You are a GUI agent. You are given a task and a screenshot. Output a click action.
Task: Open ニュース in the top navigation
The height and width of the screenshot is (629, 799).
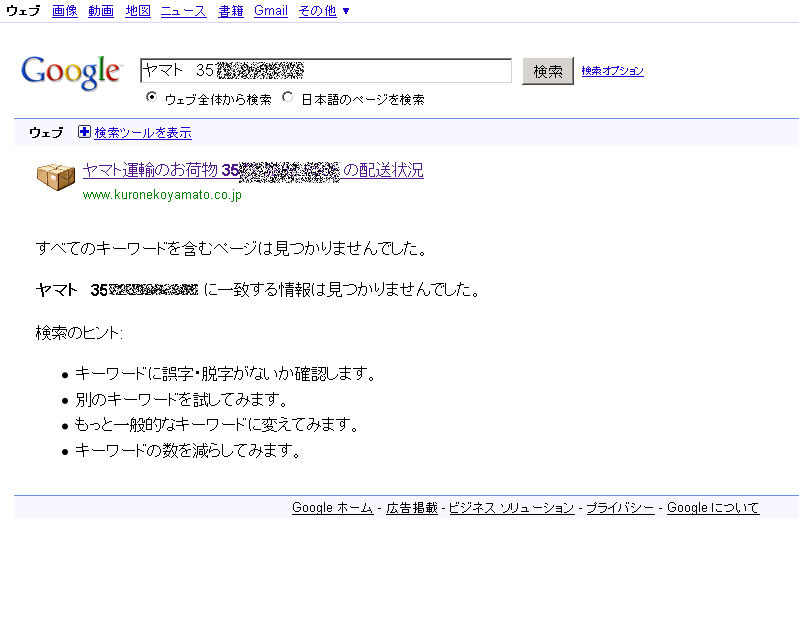pyautogui.click(x=183, y=11)
